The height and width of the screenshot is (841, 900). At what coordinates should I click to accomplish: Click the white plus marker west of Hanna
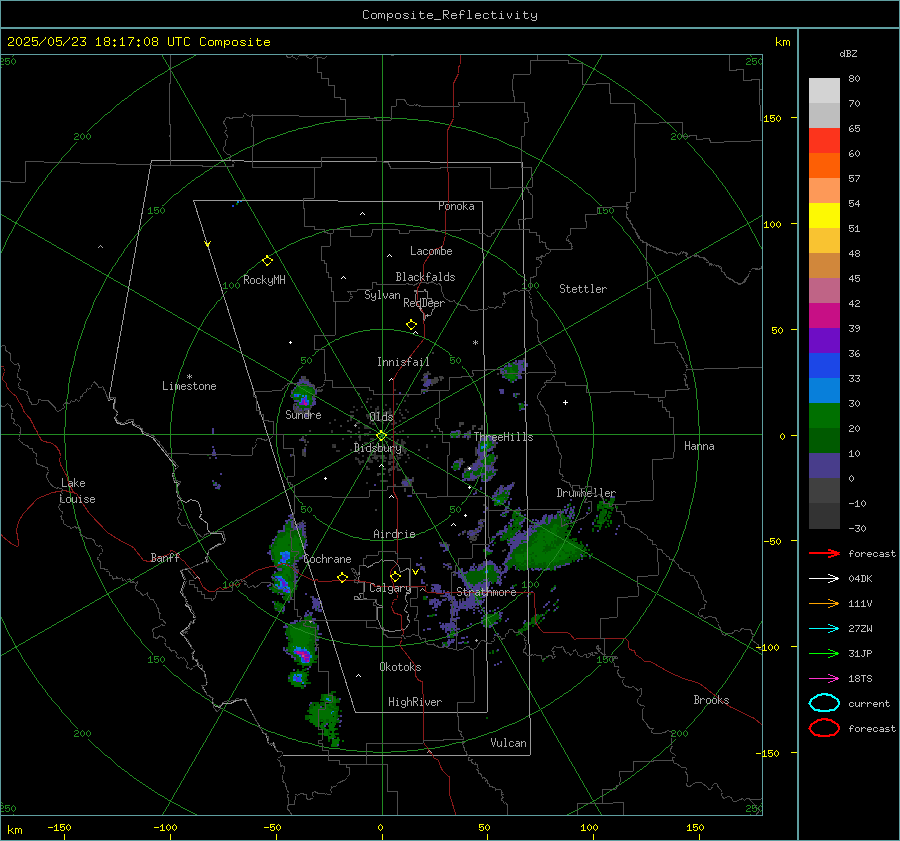click(x=565, y=402)
